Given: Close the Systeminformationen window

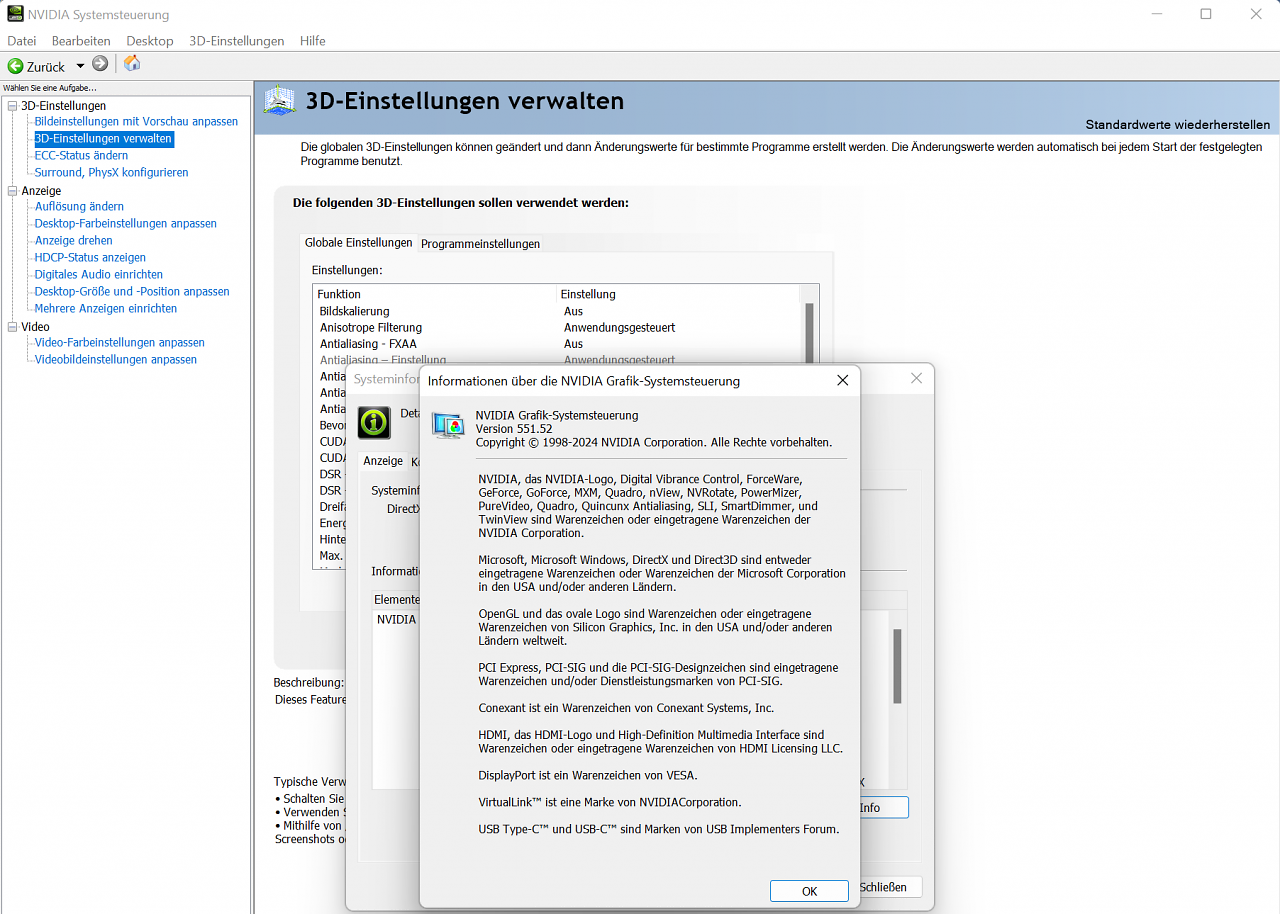Looking at the screenshot, I should point(916,378).
